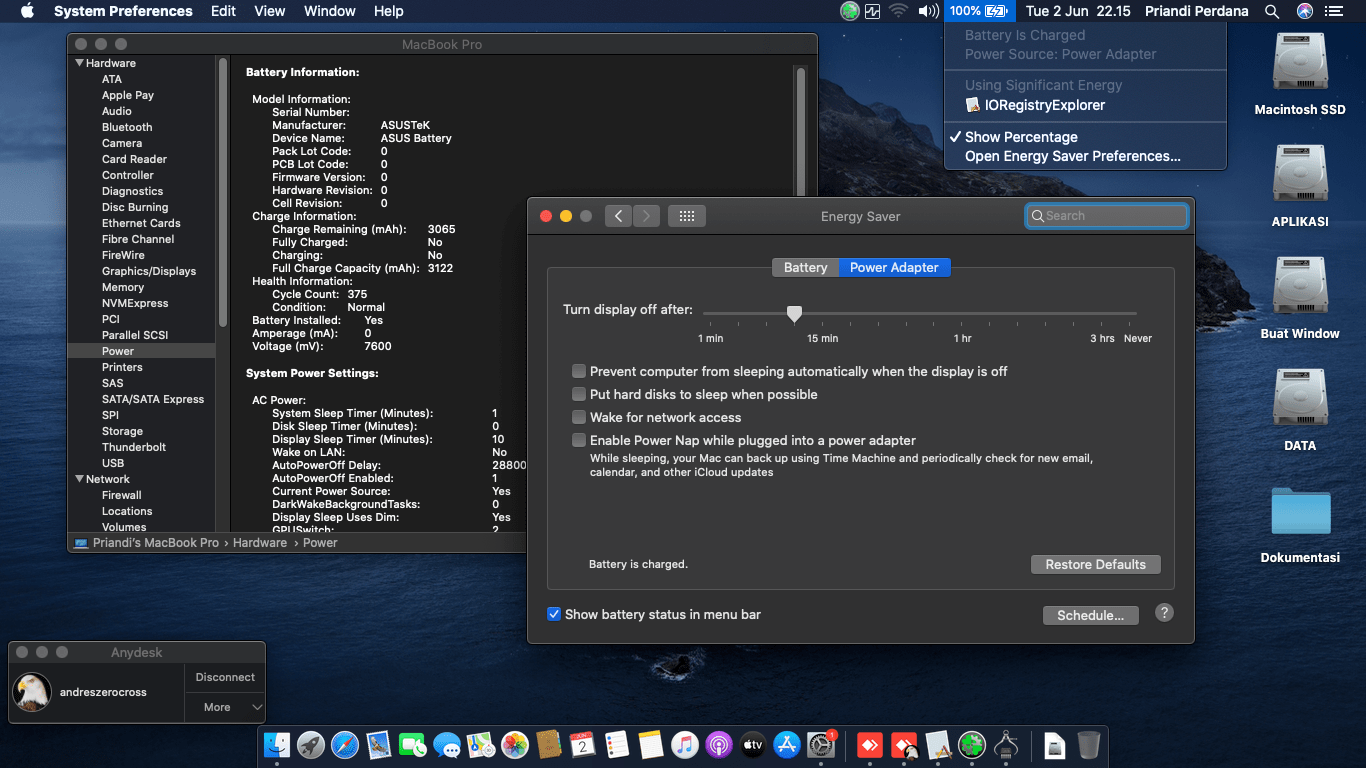
Task: Activate Siri from the menu bar
Action: [1304, 11]
